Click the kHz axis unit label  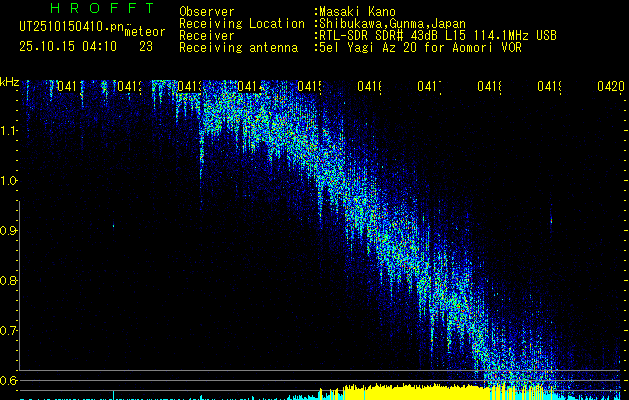click(x=10, y=82)
